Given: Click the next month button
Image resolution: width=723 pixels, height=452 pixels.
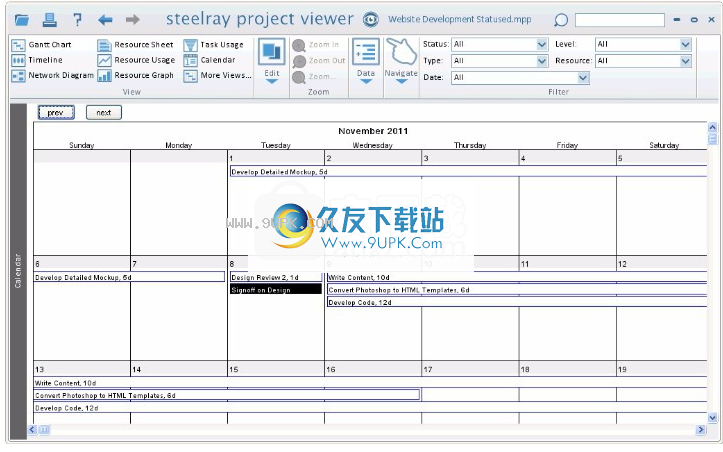Looking at the screenshot, I should pos(104,113).
